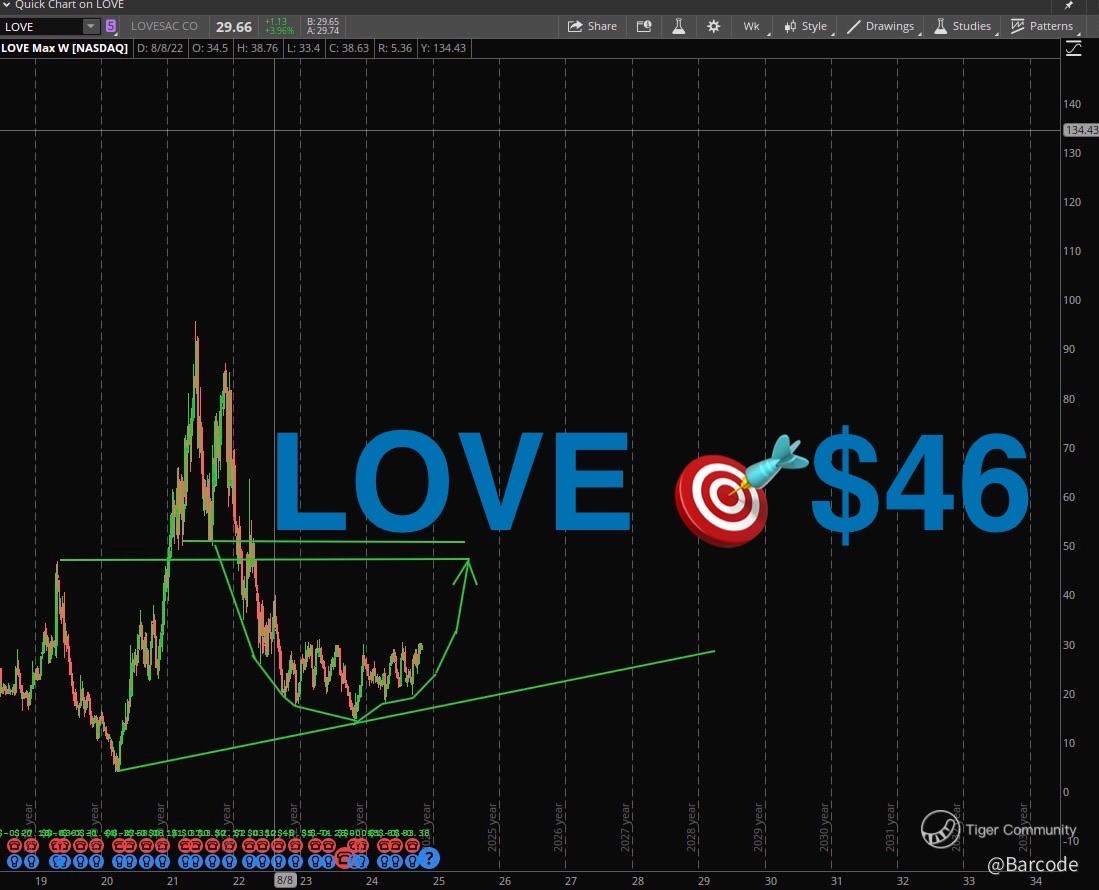Click the drawing set icon below Patterns
The image size is (1099, 890).
click(x=1073, y=48)
